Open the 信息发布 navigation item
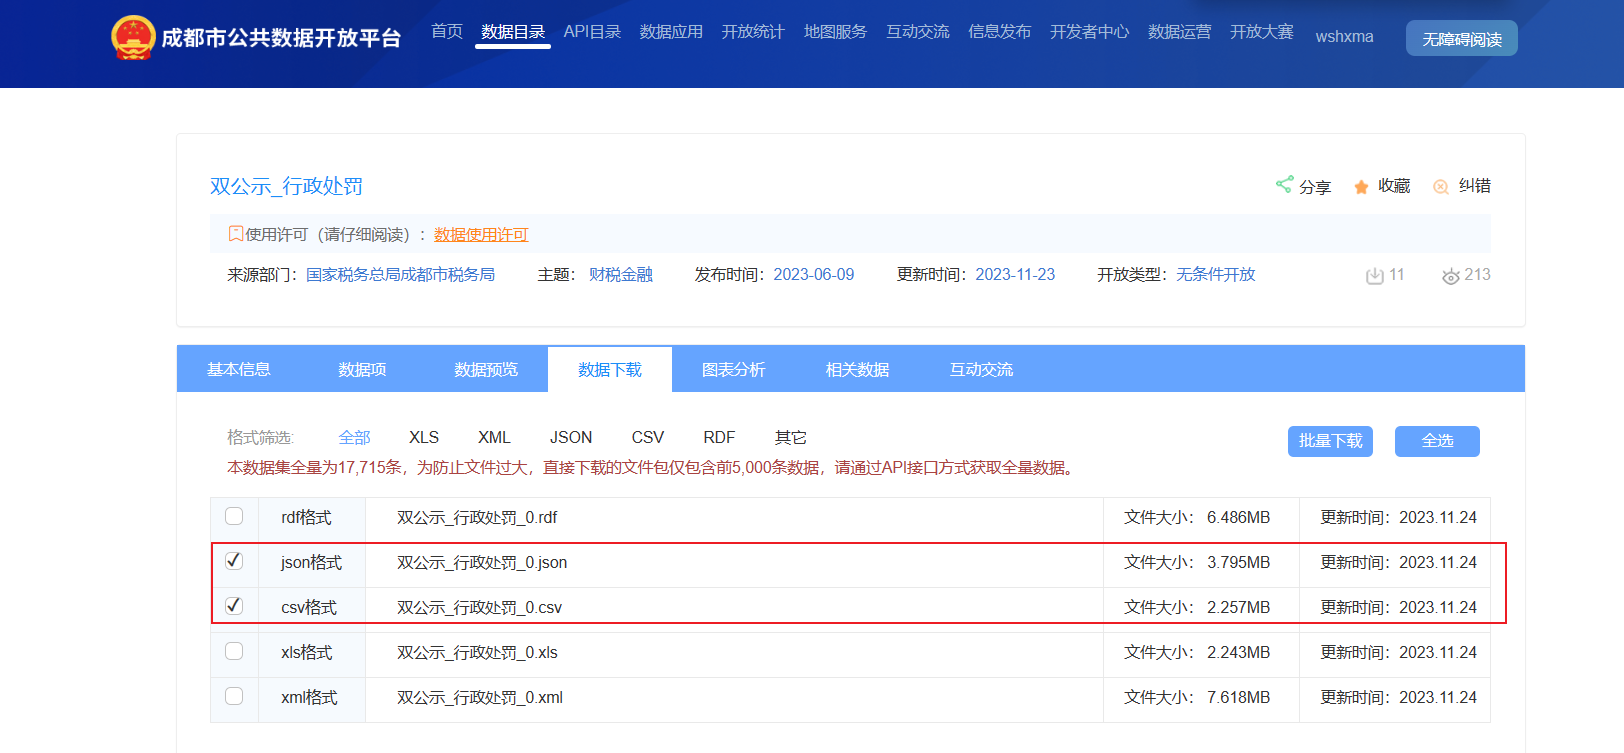The image size is (1624, 753). click(1000, 32)
